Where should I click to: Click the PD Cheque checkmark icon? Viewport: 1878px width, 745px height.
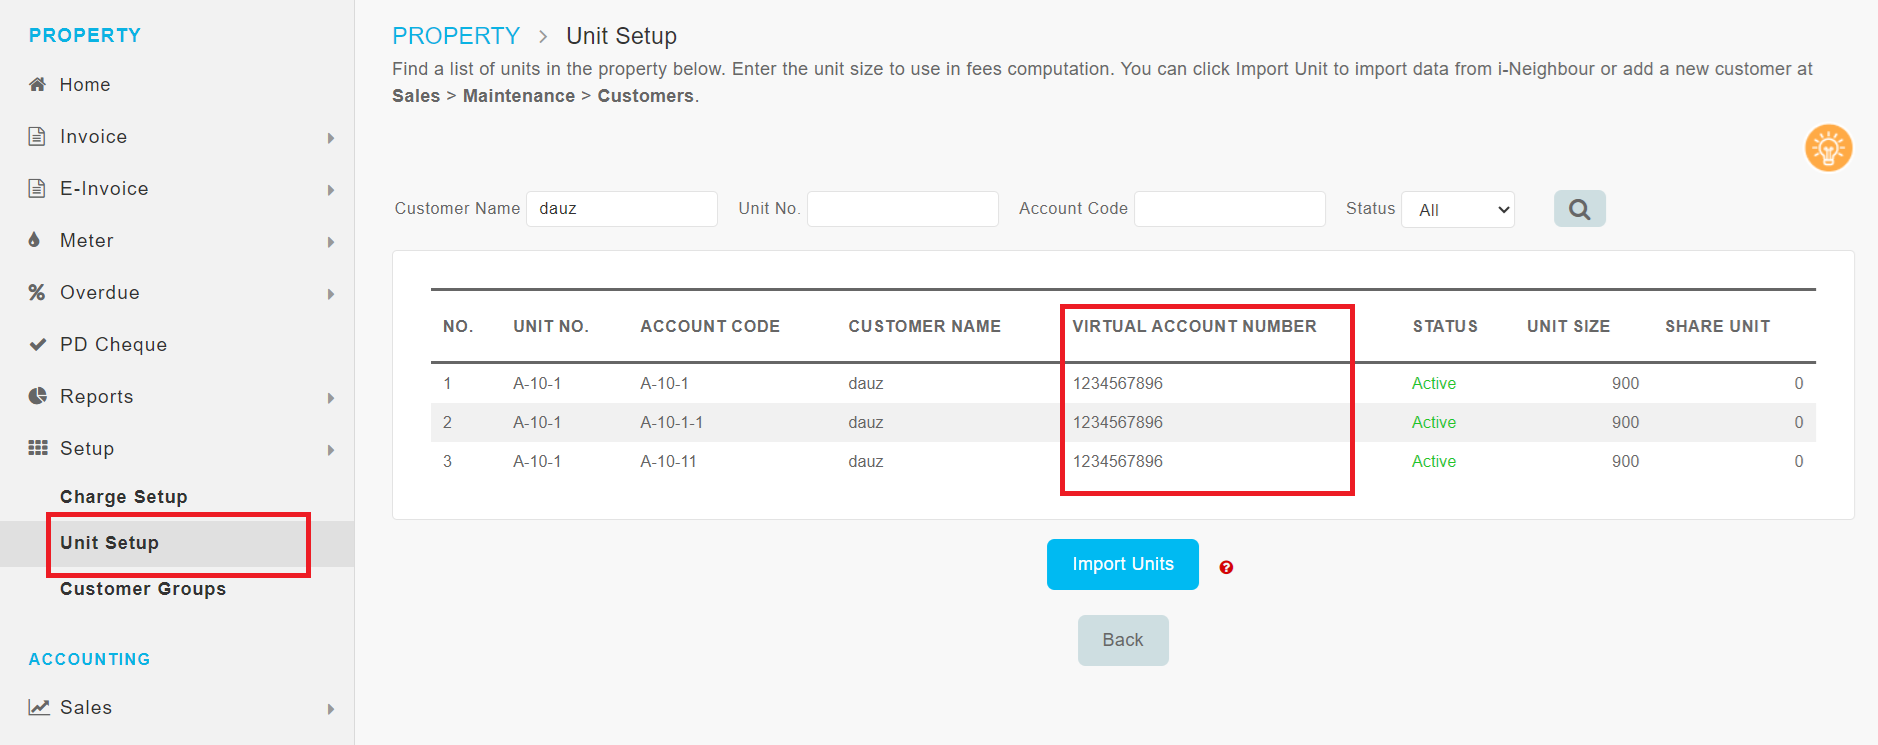pos(37,344)
